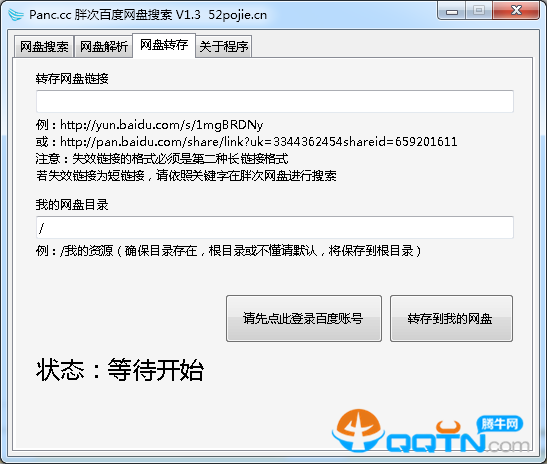
Task: Go to the 关于程序 tab
Action: pos(224,46)
